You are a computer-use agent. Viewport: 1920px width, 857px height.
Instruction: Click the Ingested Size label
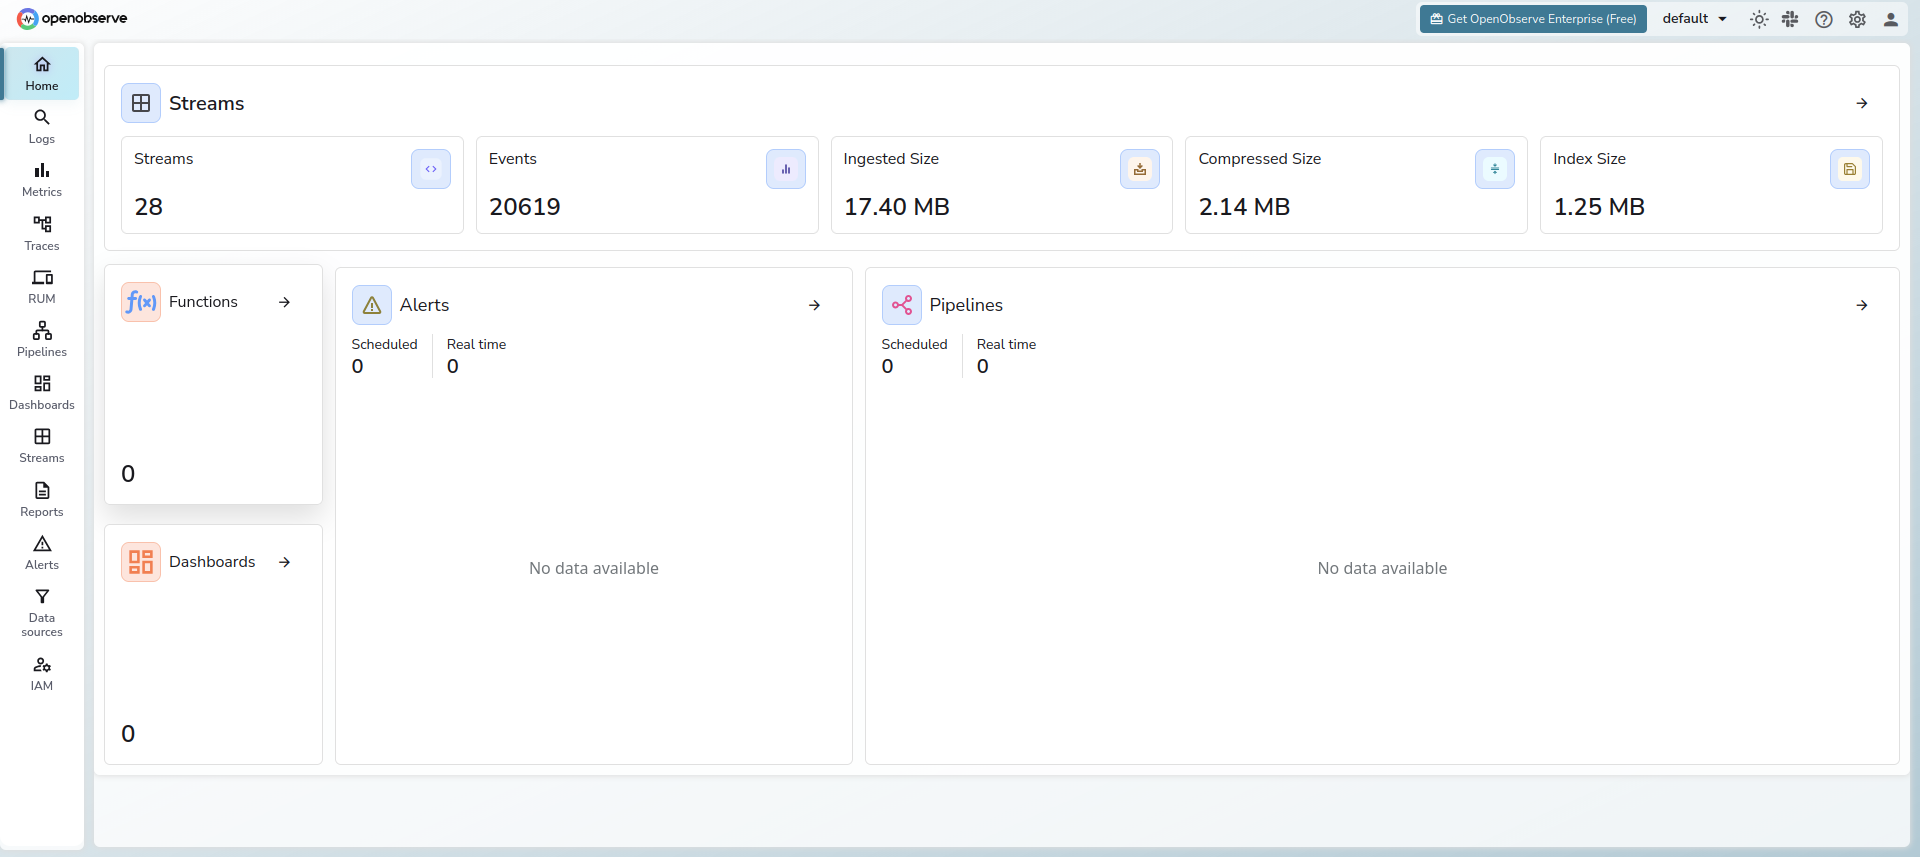click(891, 159)
